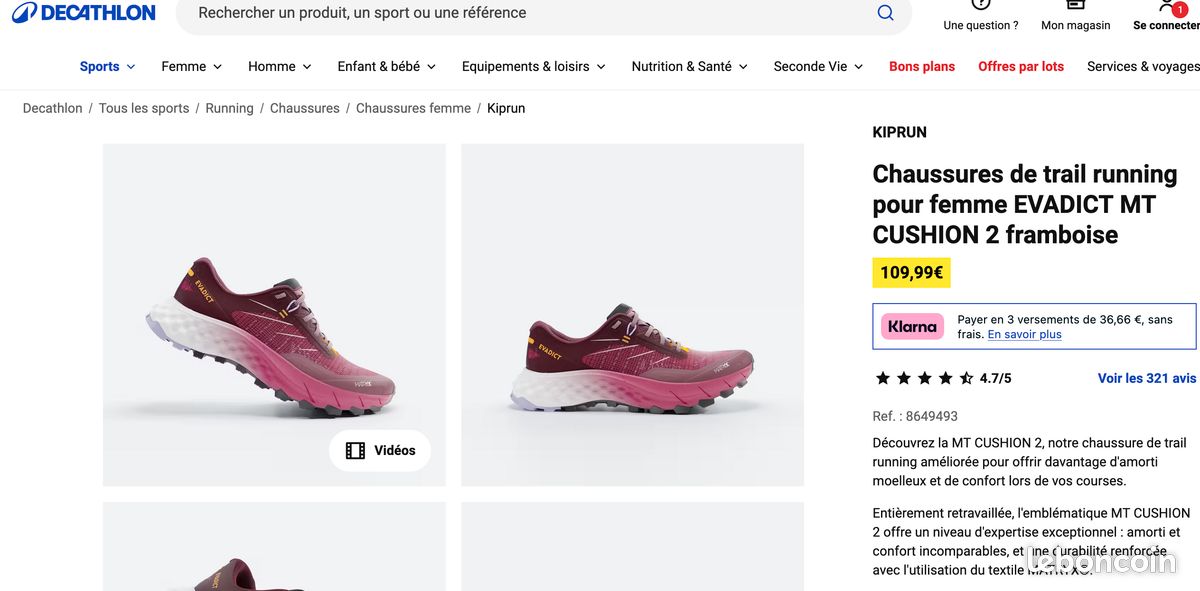Click the Klarna payment logo
This screenshot has height=591, width=1200.
click(912, 326)
